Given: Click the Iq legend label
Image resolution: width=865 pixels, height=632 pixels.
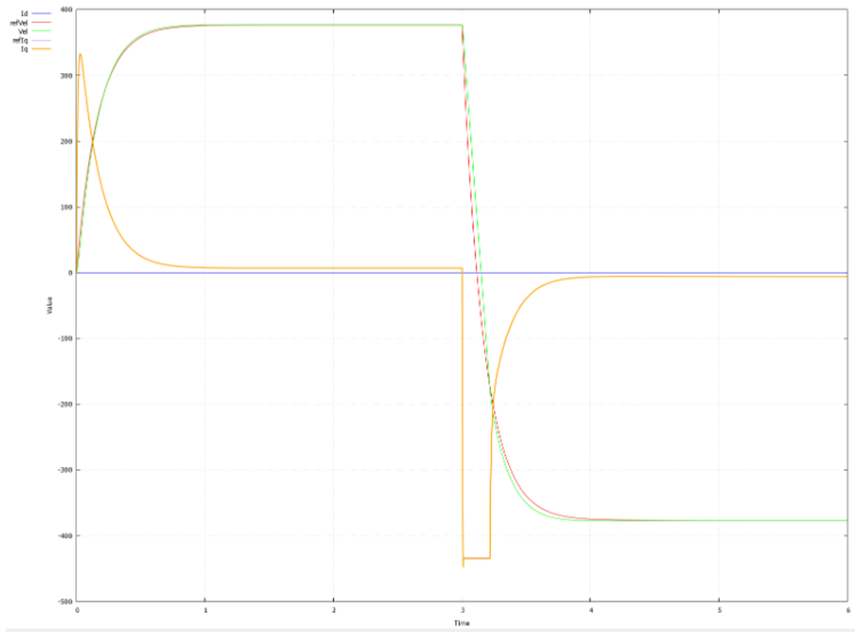Looking at the screenshot, I should [24, 47].
